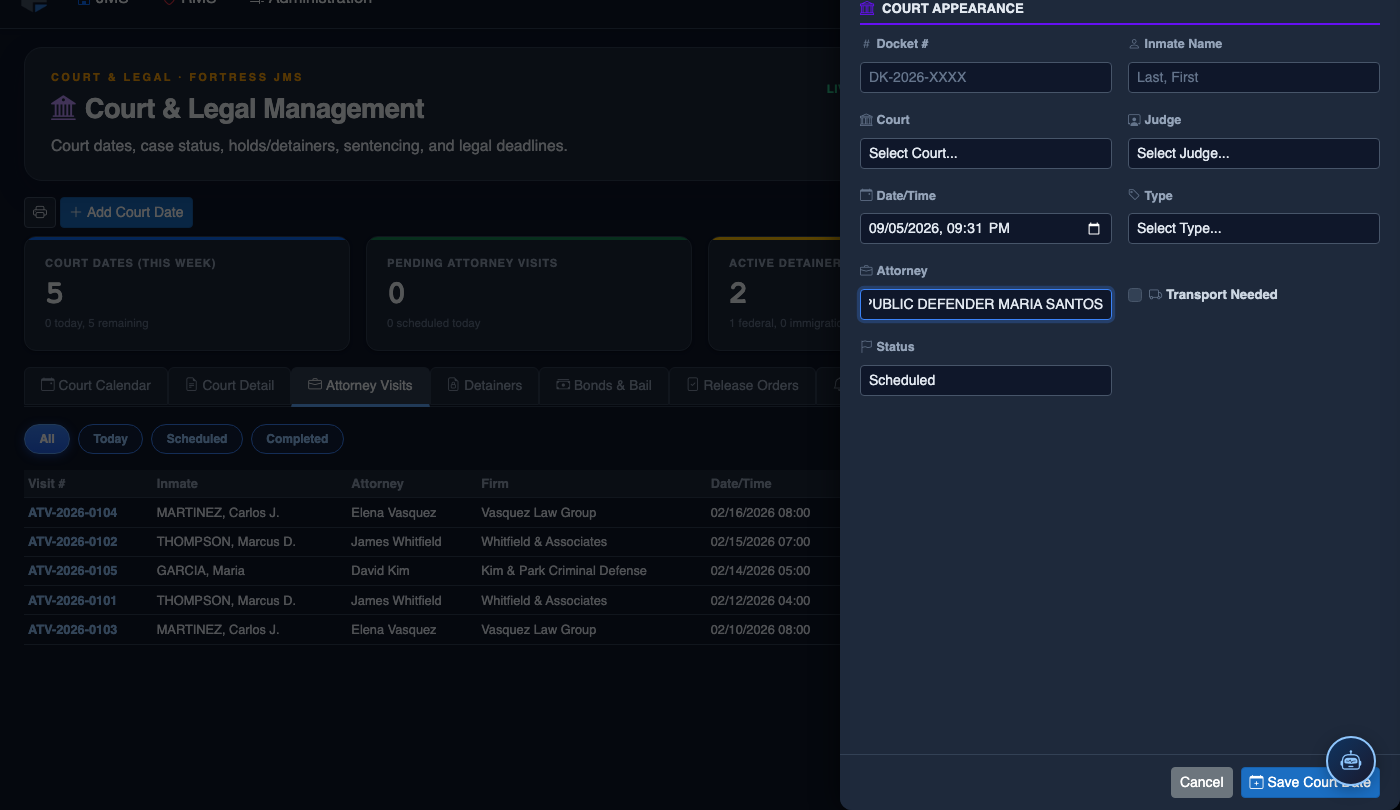The height and width of the screenshot is (810, 1400).
Task: Click the Kim & Park Criminal Defense cell
Action: pyautogui.click(x=564, y=571)
